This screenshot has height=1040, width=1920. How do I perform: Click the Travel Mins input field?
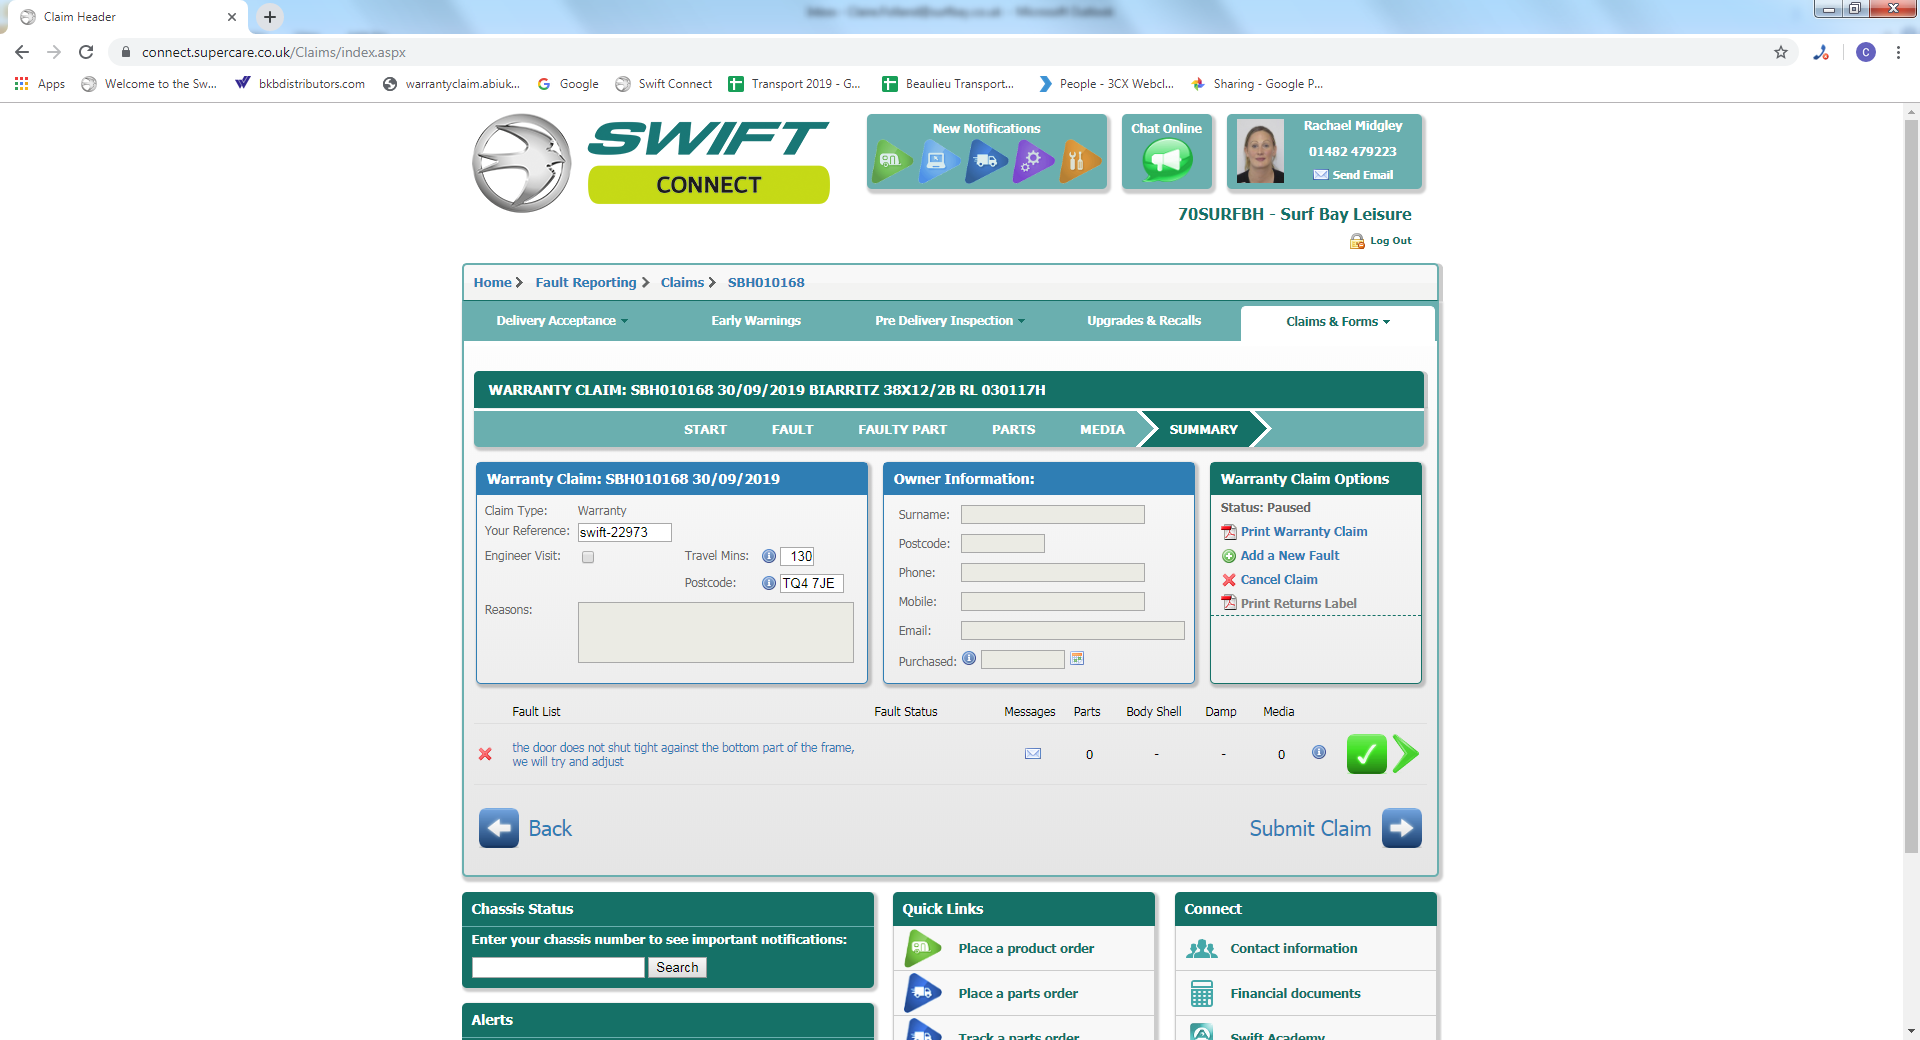[797, 556]
